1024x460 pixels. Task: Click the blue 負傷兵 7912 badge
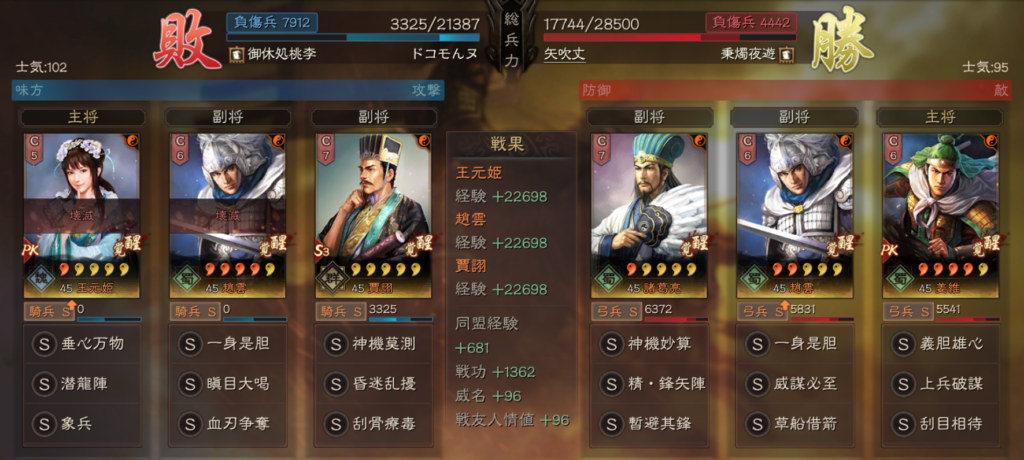[x=272, y=23]
